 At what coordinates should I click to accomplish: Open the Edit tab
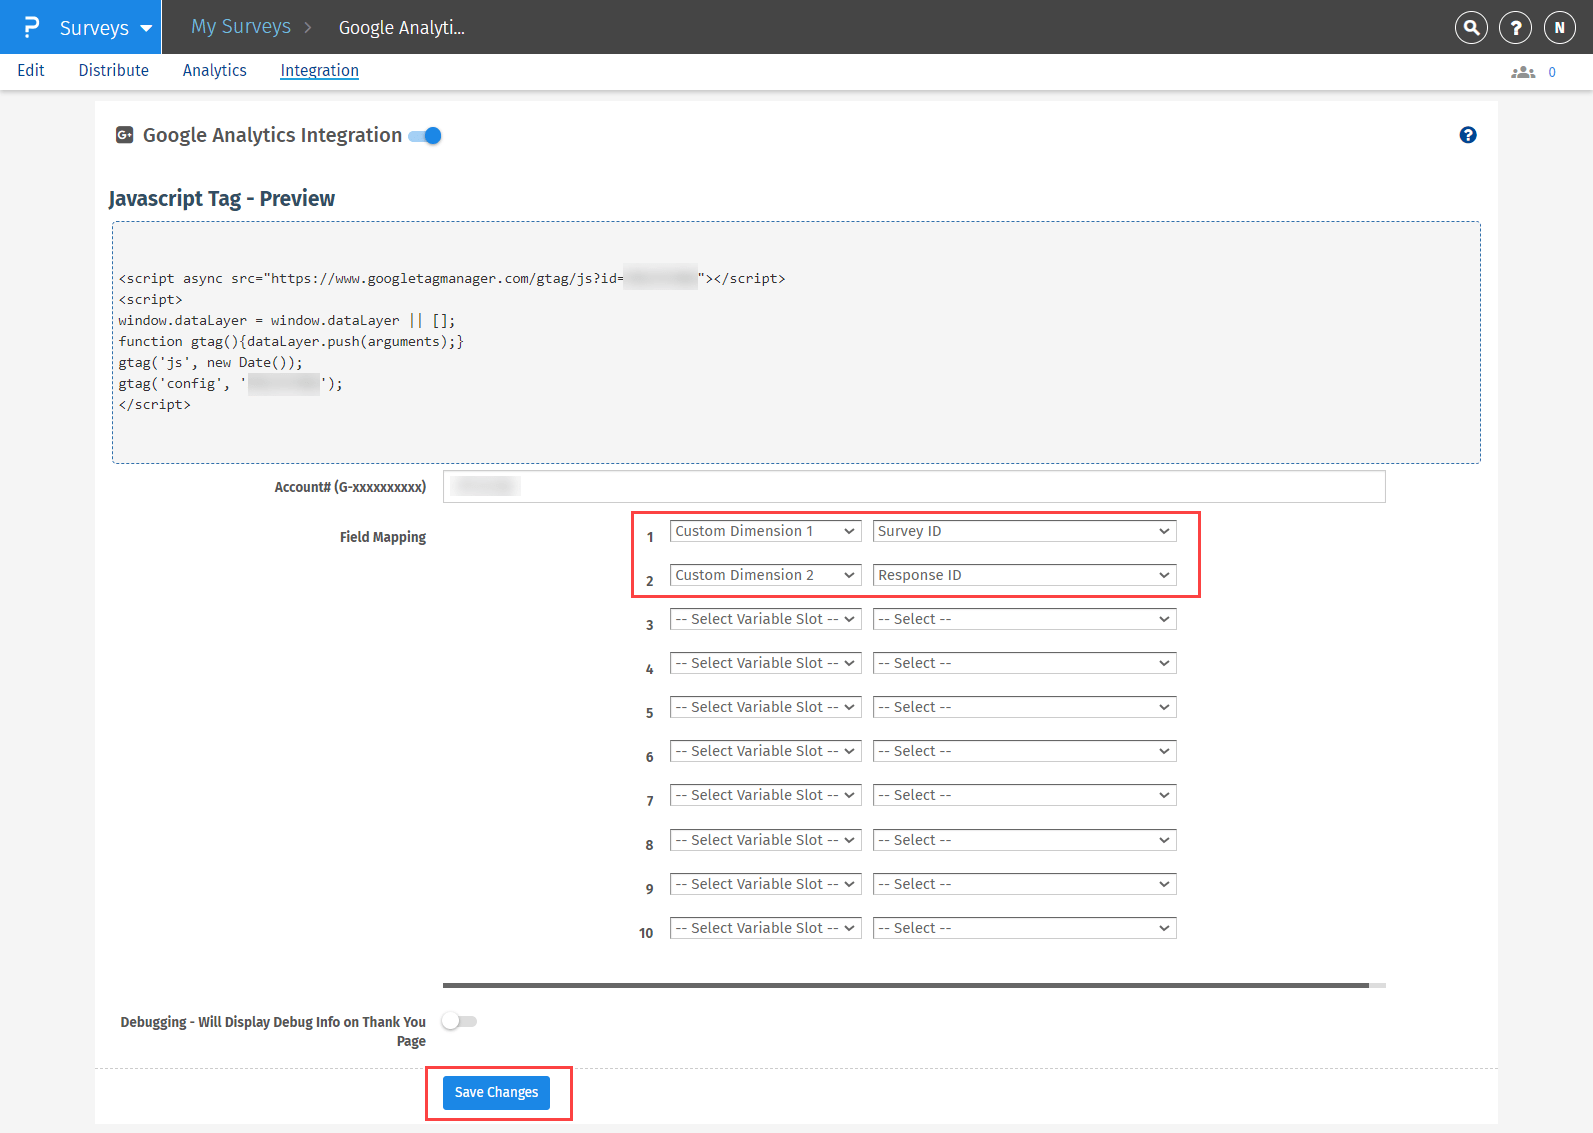[31, 70]
